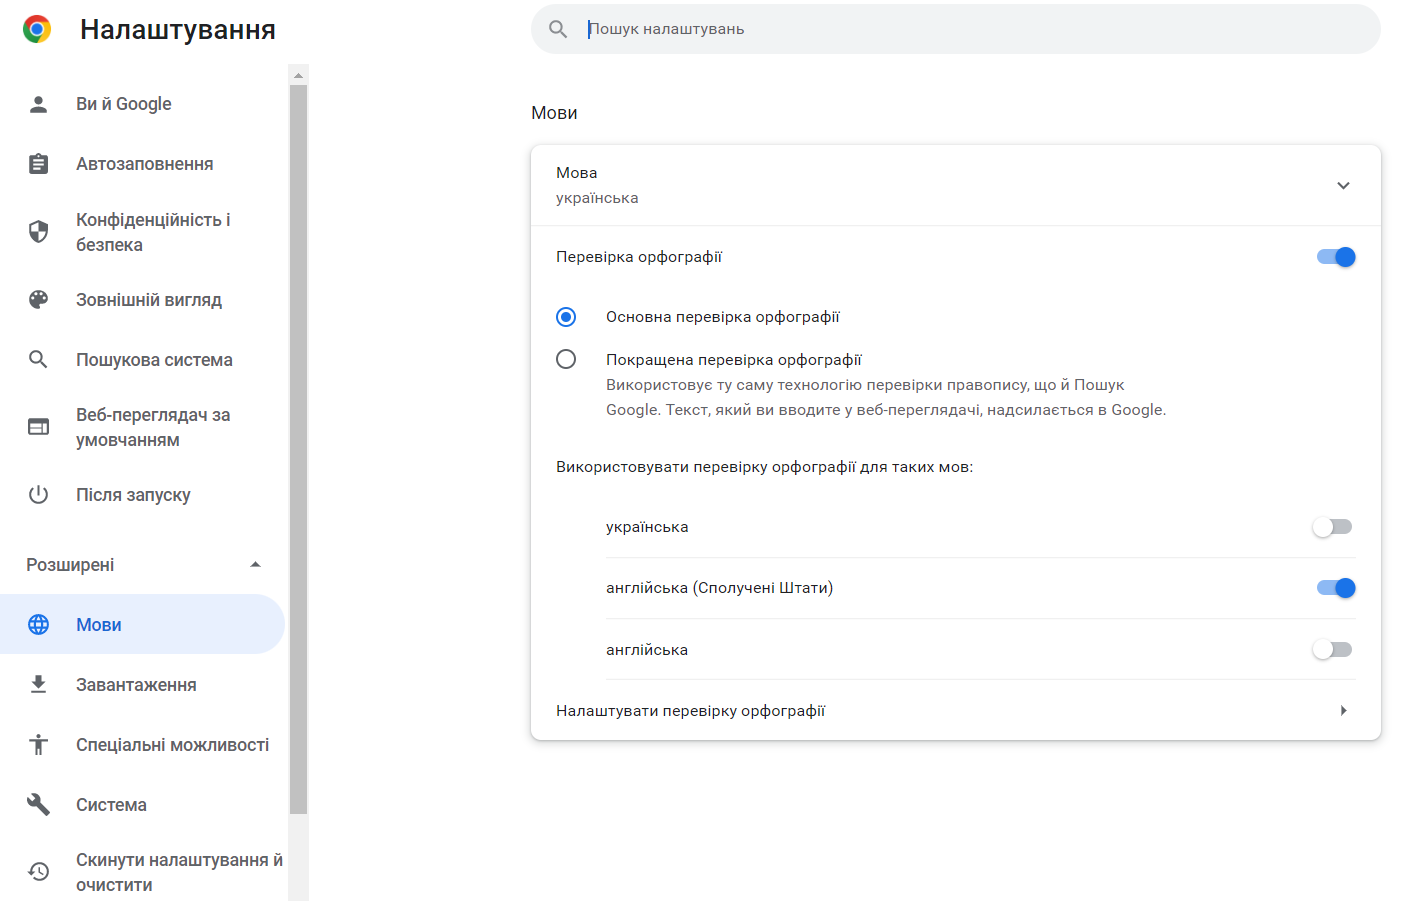
Task: Click the magnifier icon beside Пошукова система
Action: 38,359
